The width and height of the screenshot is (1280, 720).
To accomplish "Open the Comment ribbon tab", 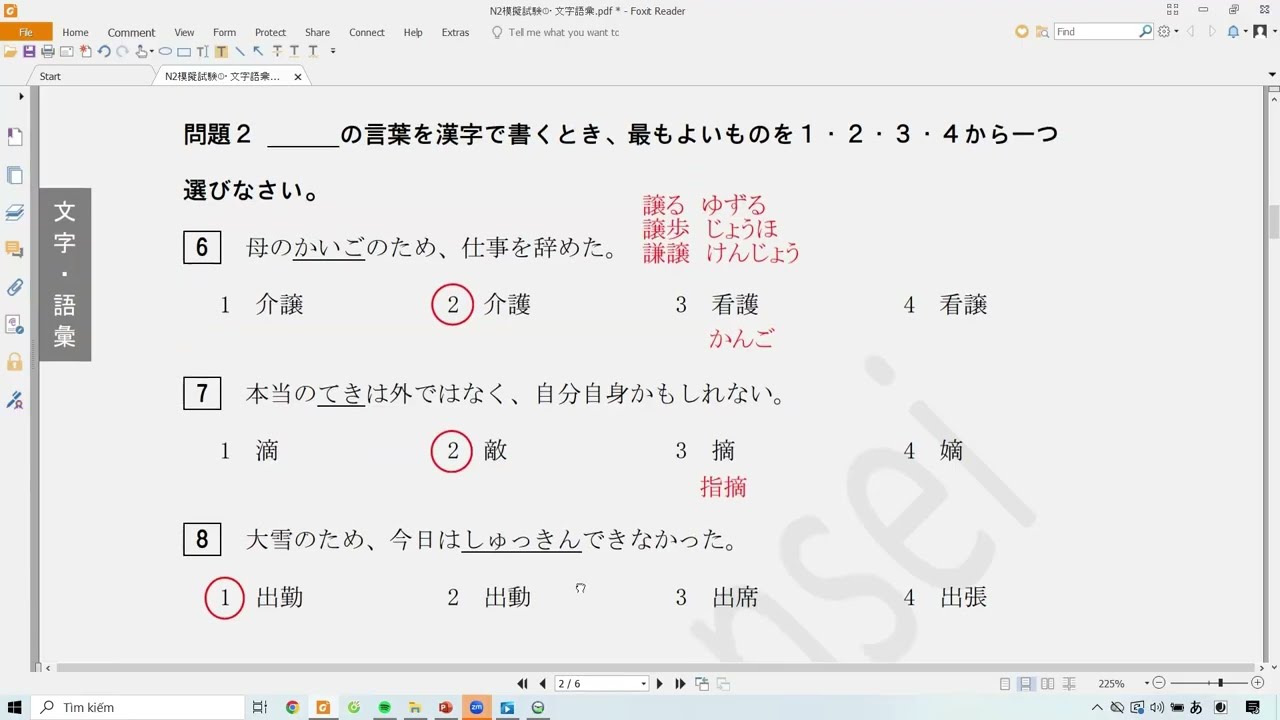I will click(x=131, y=32).
